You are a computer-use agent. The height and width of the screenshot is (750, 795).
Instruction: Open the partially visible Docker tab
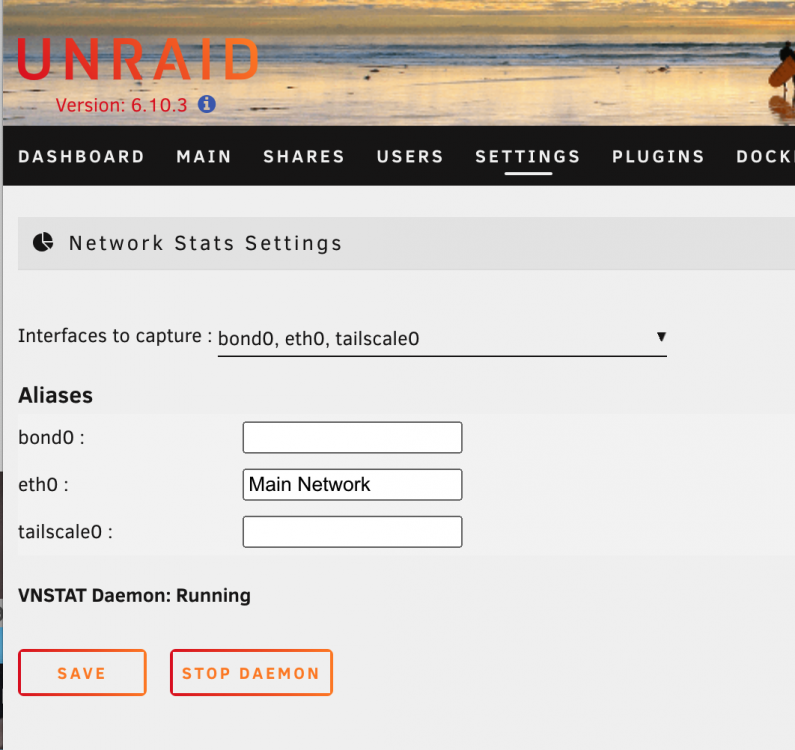[765, 157]
